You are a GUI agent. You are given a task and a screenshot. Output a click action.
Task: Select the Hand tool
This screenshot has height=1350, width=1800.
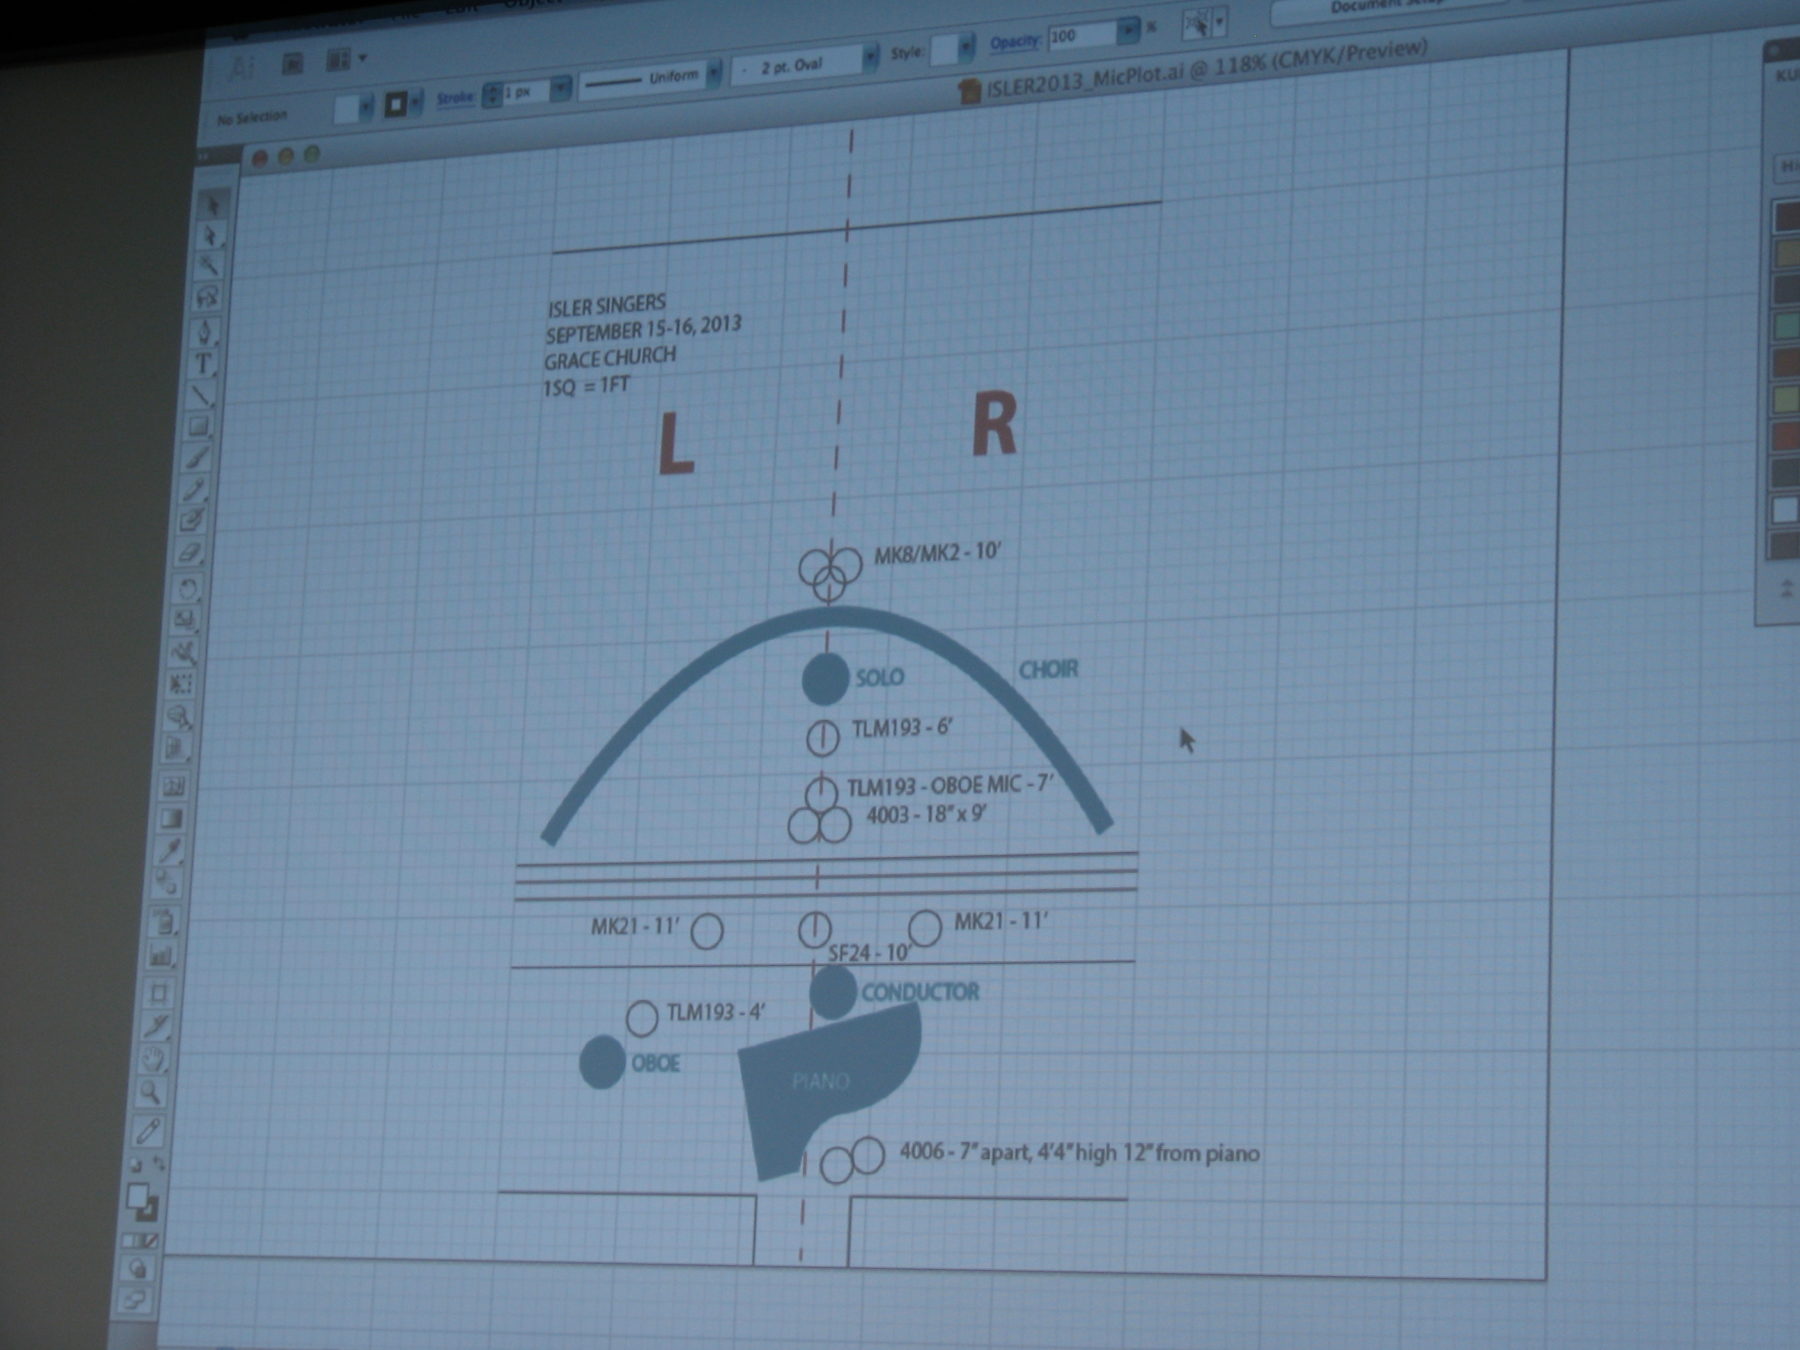coord(154,1059)
